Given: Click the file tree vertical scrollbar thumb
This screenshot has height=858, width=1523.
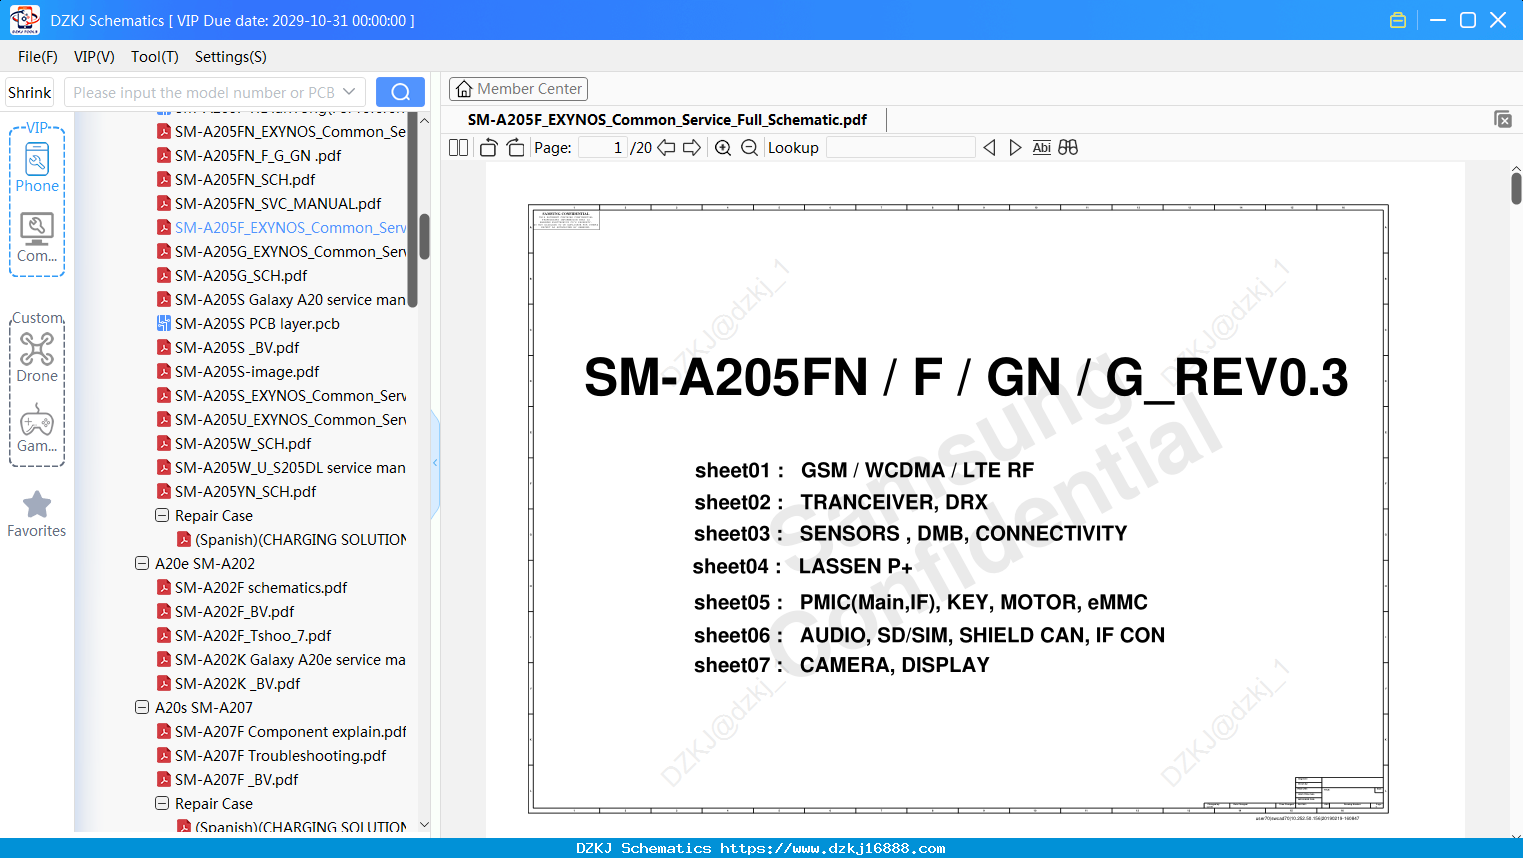Looking at the screenshot, I should [x=424, y=236].
